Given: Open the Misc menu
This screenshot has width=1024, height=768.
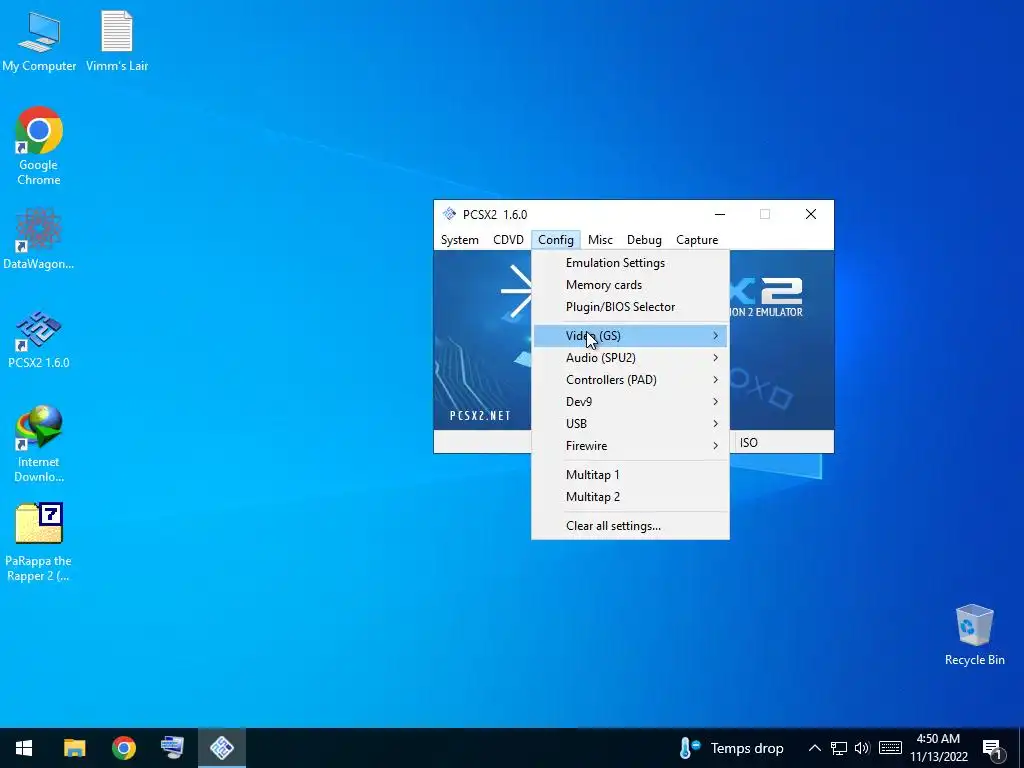Looking at the screenshot, I should pyautogui.click(x=600, y=240).
